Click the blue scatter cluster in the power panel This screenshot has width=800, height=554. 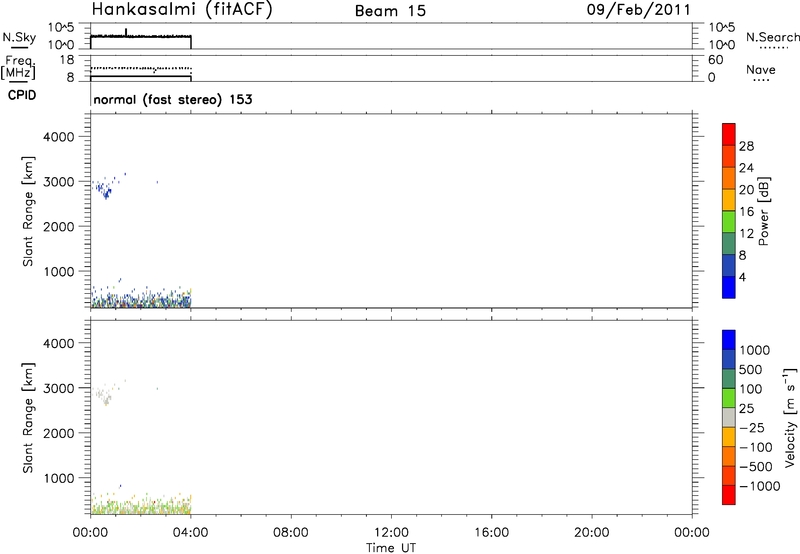106,190
